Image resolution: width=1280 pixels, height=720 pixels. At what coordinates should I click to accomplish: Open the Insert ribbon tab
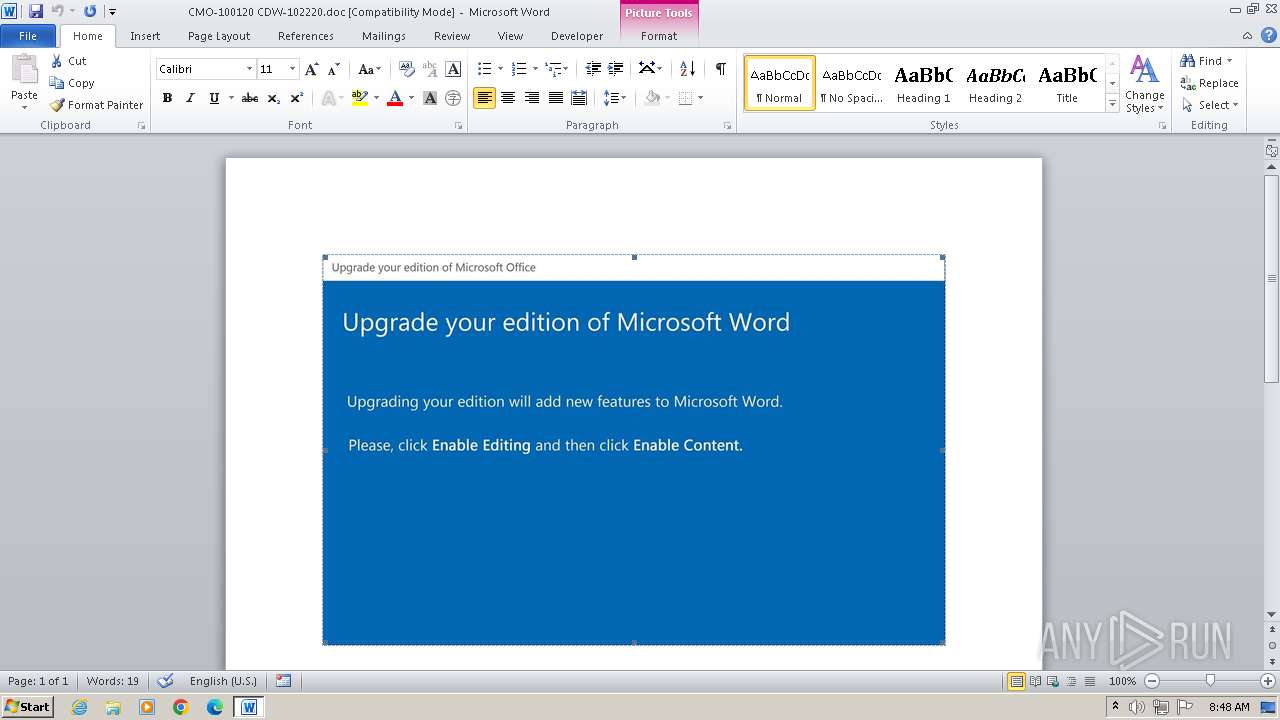[145, 36]
